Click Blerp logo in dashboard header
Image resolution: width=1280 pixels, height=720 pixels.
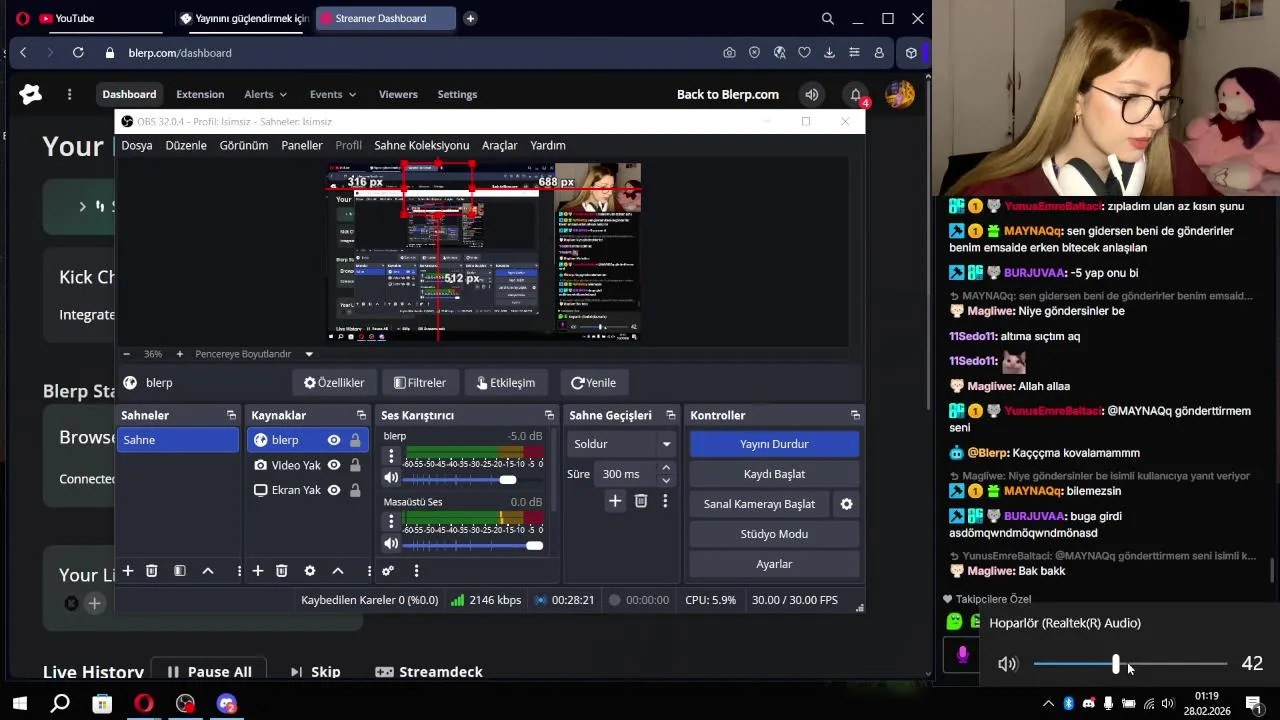(31, 94)
